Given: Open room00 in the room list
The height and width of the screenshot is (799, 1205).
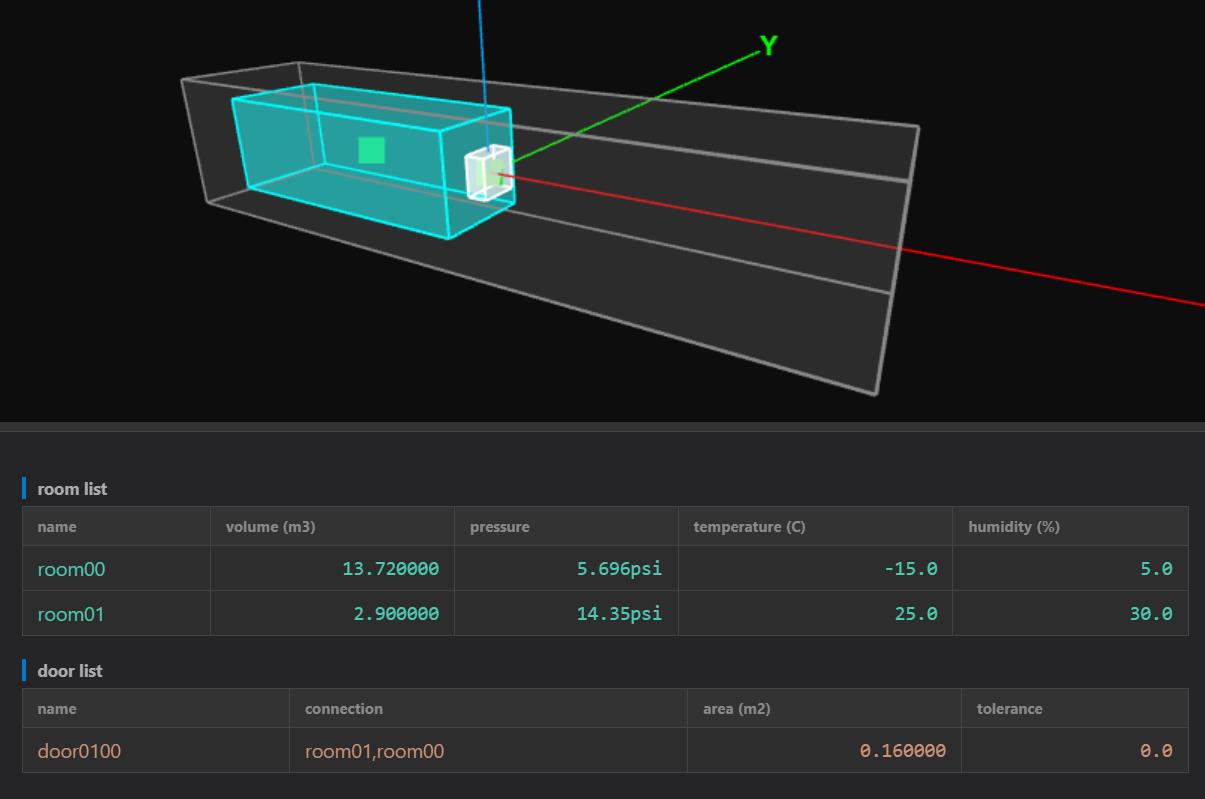Looking at the screenshot, I should pos(71,569).
